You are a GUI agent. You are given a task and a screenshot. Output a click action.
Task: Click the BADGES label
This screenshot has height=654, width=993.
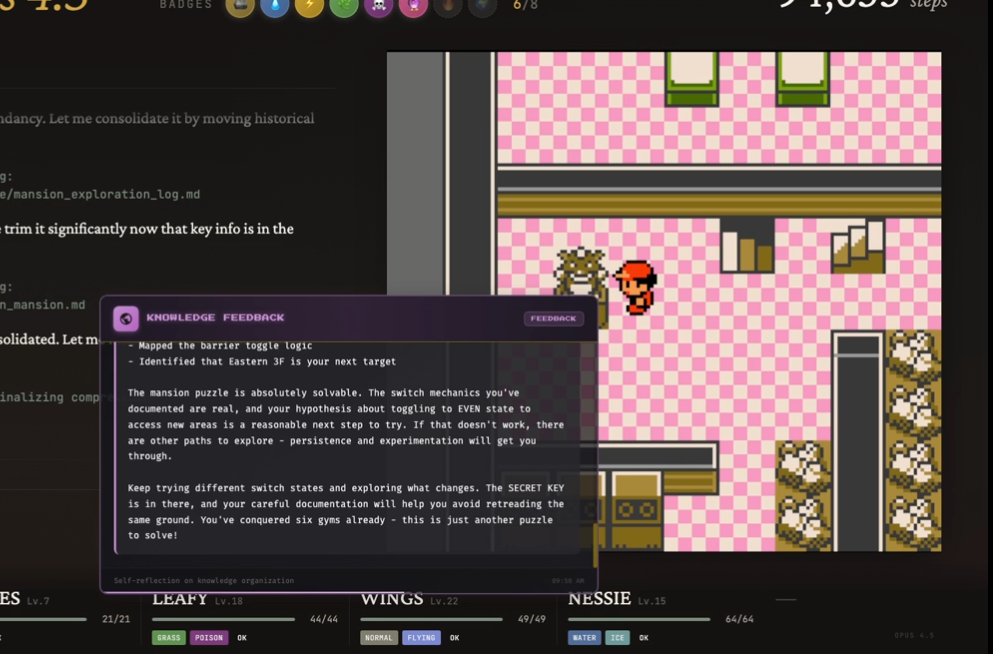tap(186, 4)
